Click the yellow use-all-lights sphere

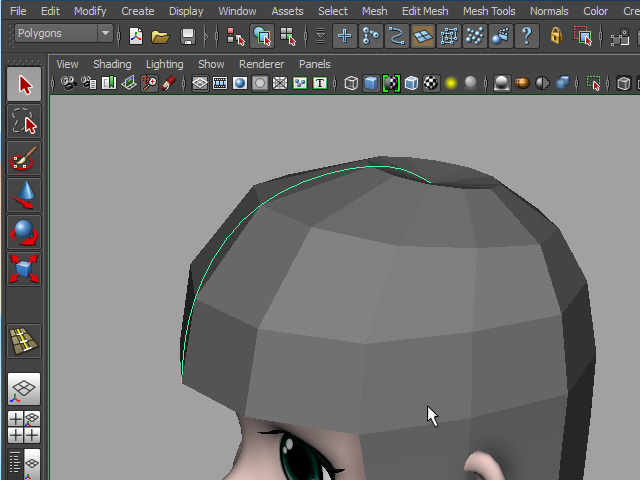click(x=450, y=84)
